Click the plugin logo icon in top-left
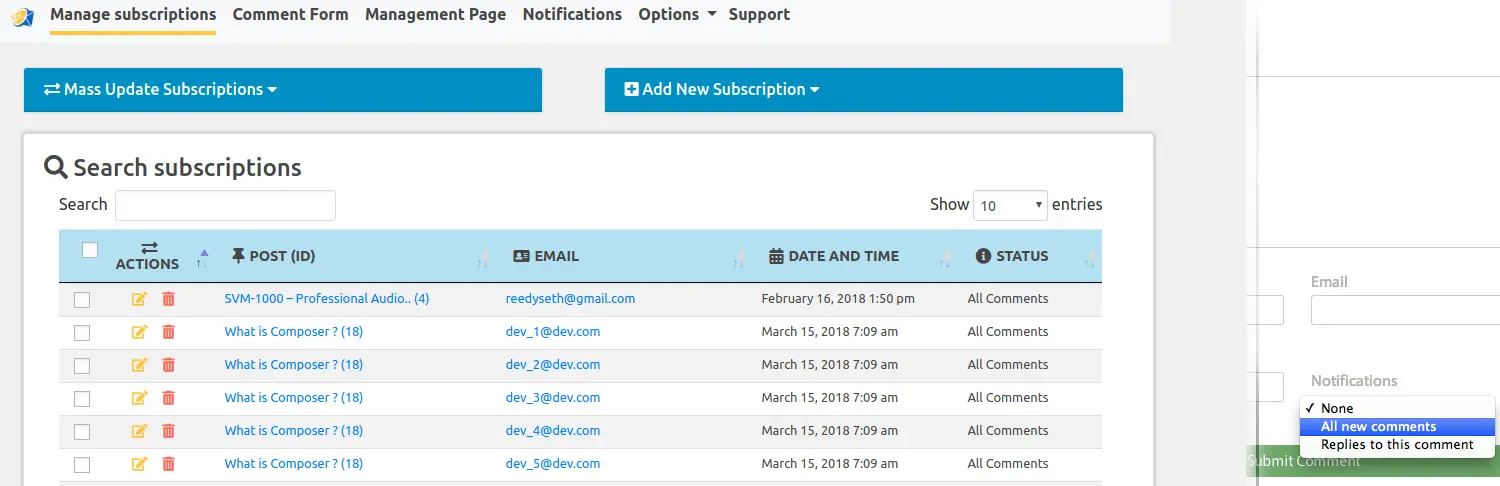This screenshot has width=1500, height=486. point(22,16)
